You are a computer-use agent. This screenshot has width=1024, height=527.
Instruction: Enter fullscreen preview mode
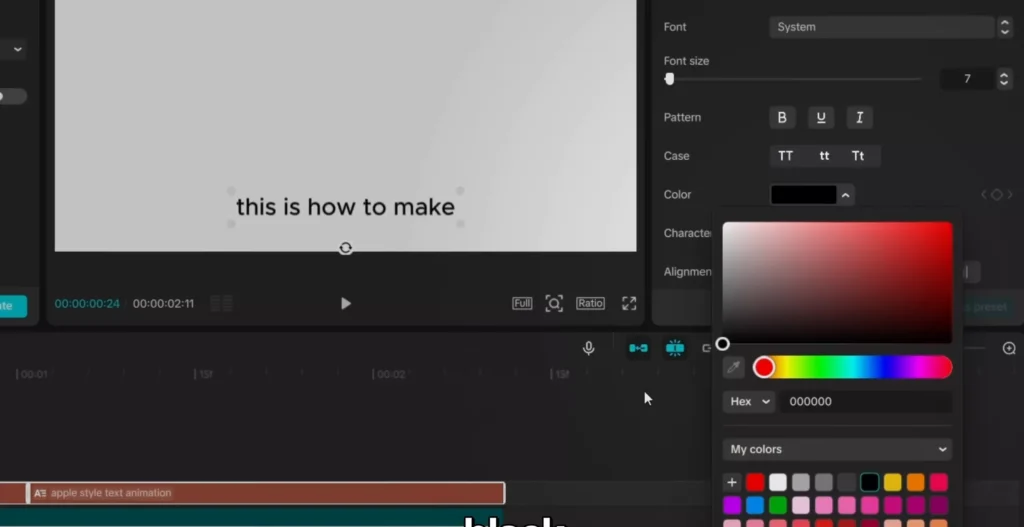pyautogui.click(x=629, y=303)
